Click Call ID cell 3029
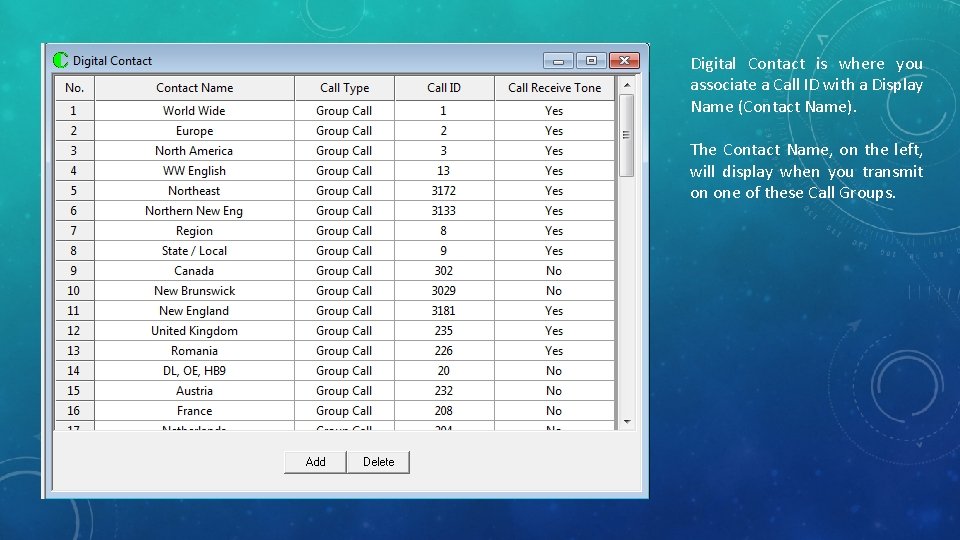 [x=444, y=291]
